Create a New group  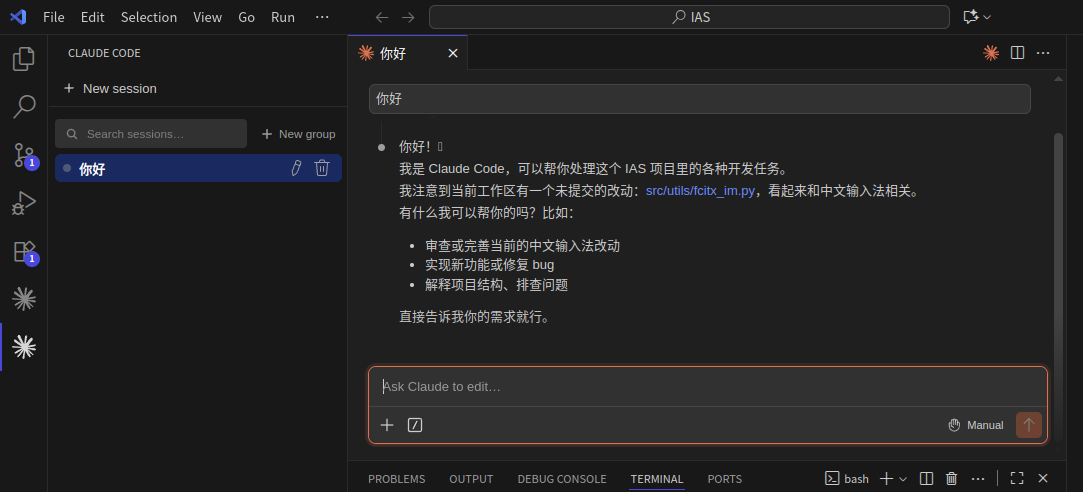pos(298,134)
